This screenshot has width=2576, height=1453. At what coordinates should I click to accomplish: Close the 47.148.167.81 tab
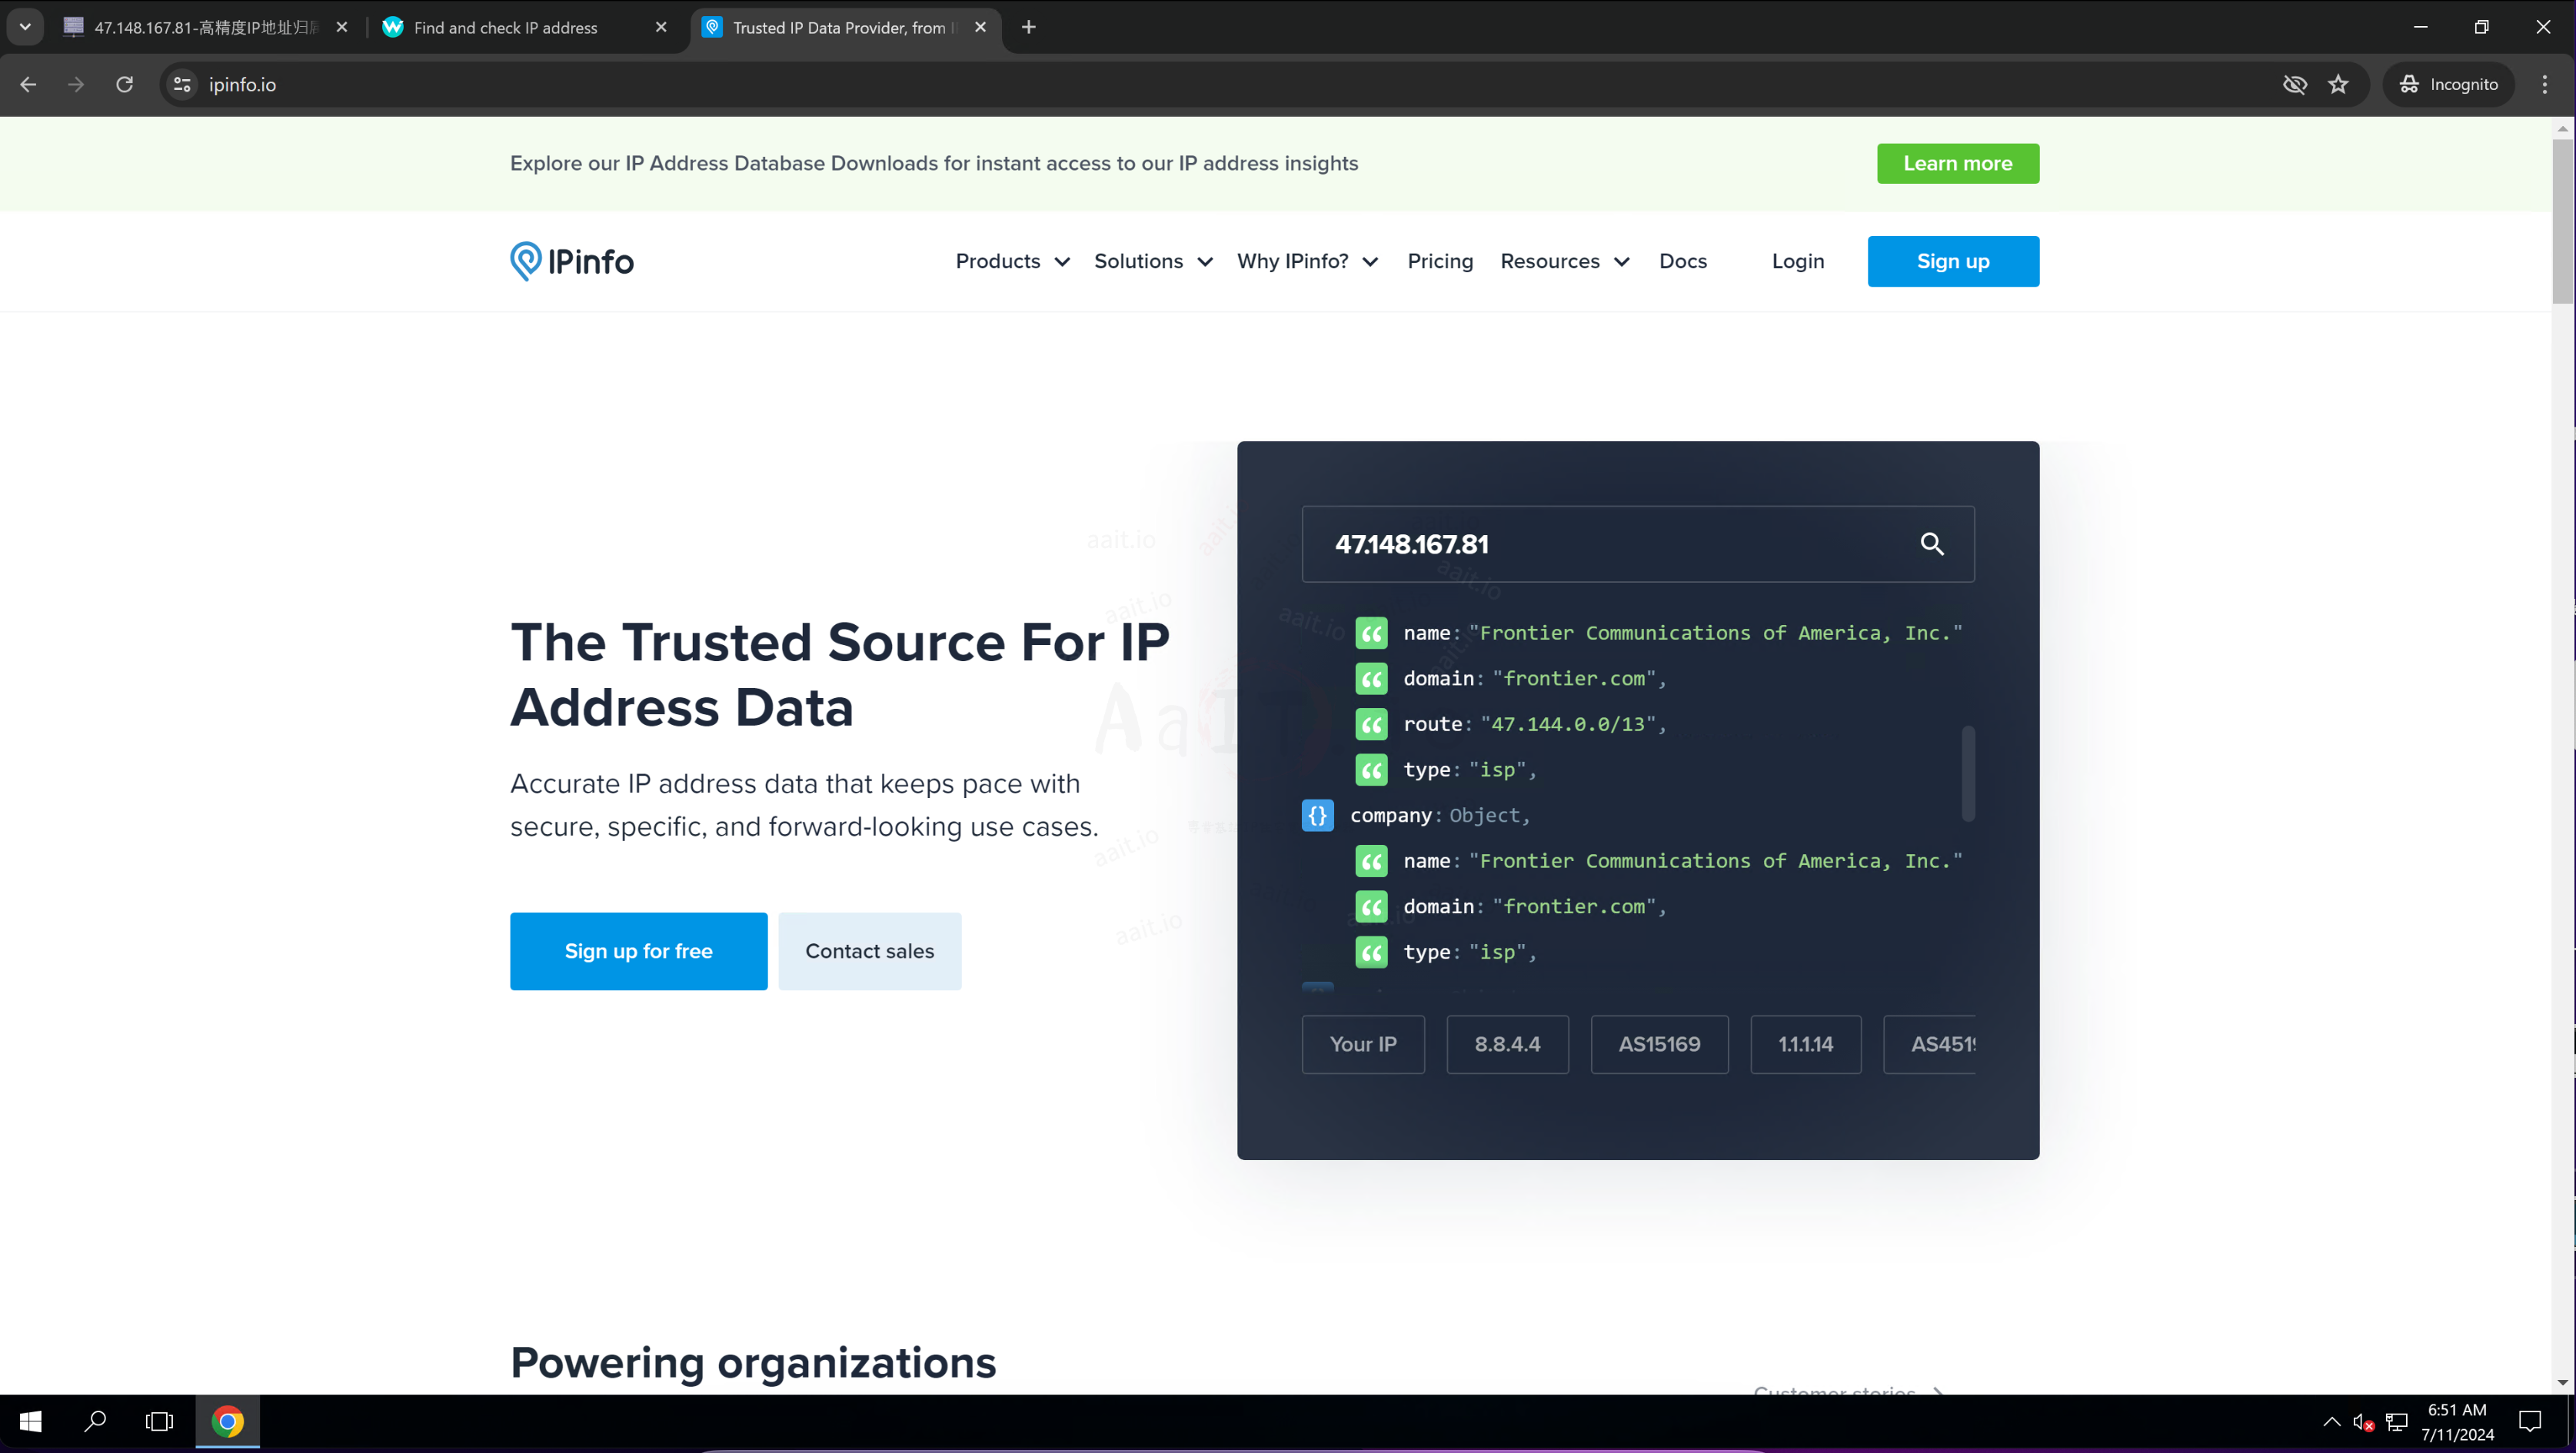[x=342, y=27]
